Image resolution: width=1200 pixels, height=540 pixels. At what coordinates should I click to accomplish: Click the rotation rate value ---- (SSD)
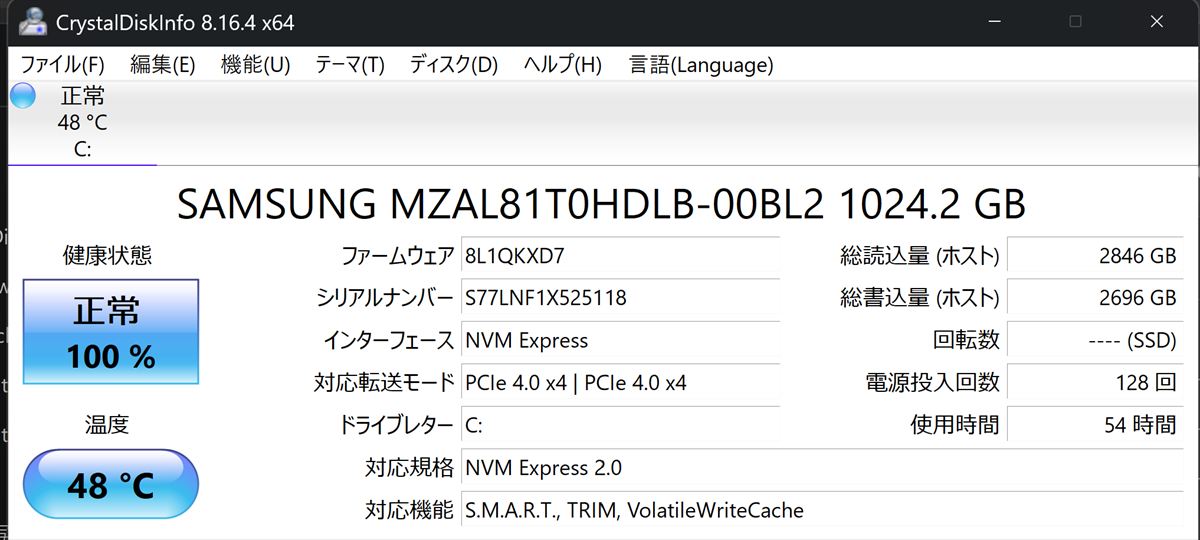pos(1096,340)
